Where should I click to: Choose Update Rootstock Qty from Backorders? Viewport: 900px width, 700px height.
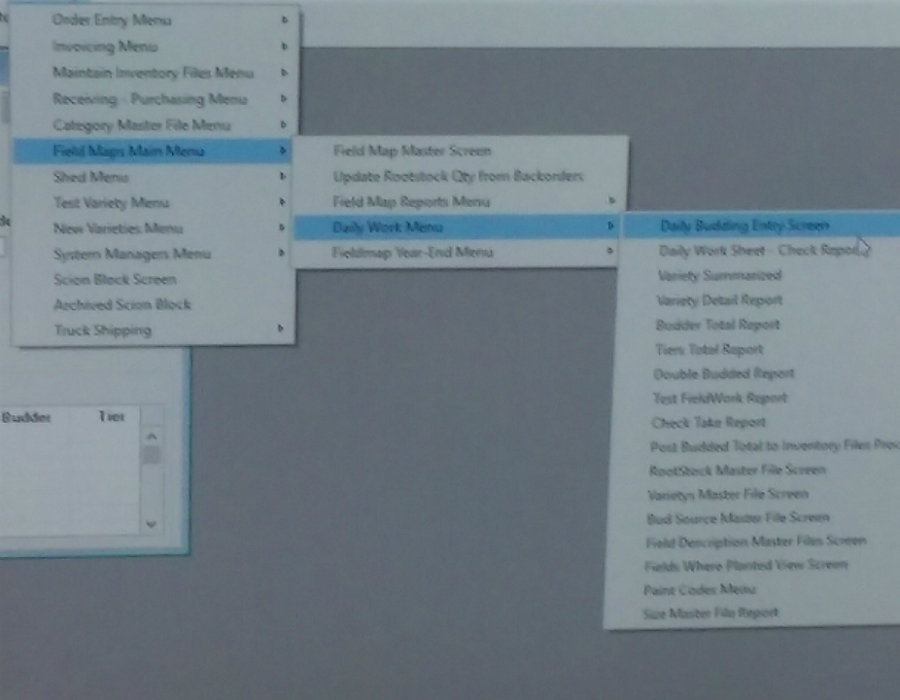point(457,176)
